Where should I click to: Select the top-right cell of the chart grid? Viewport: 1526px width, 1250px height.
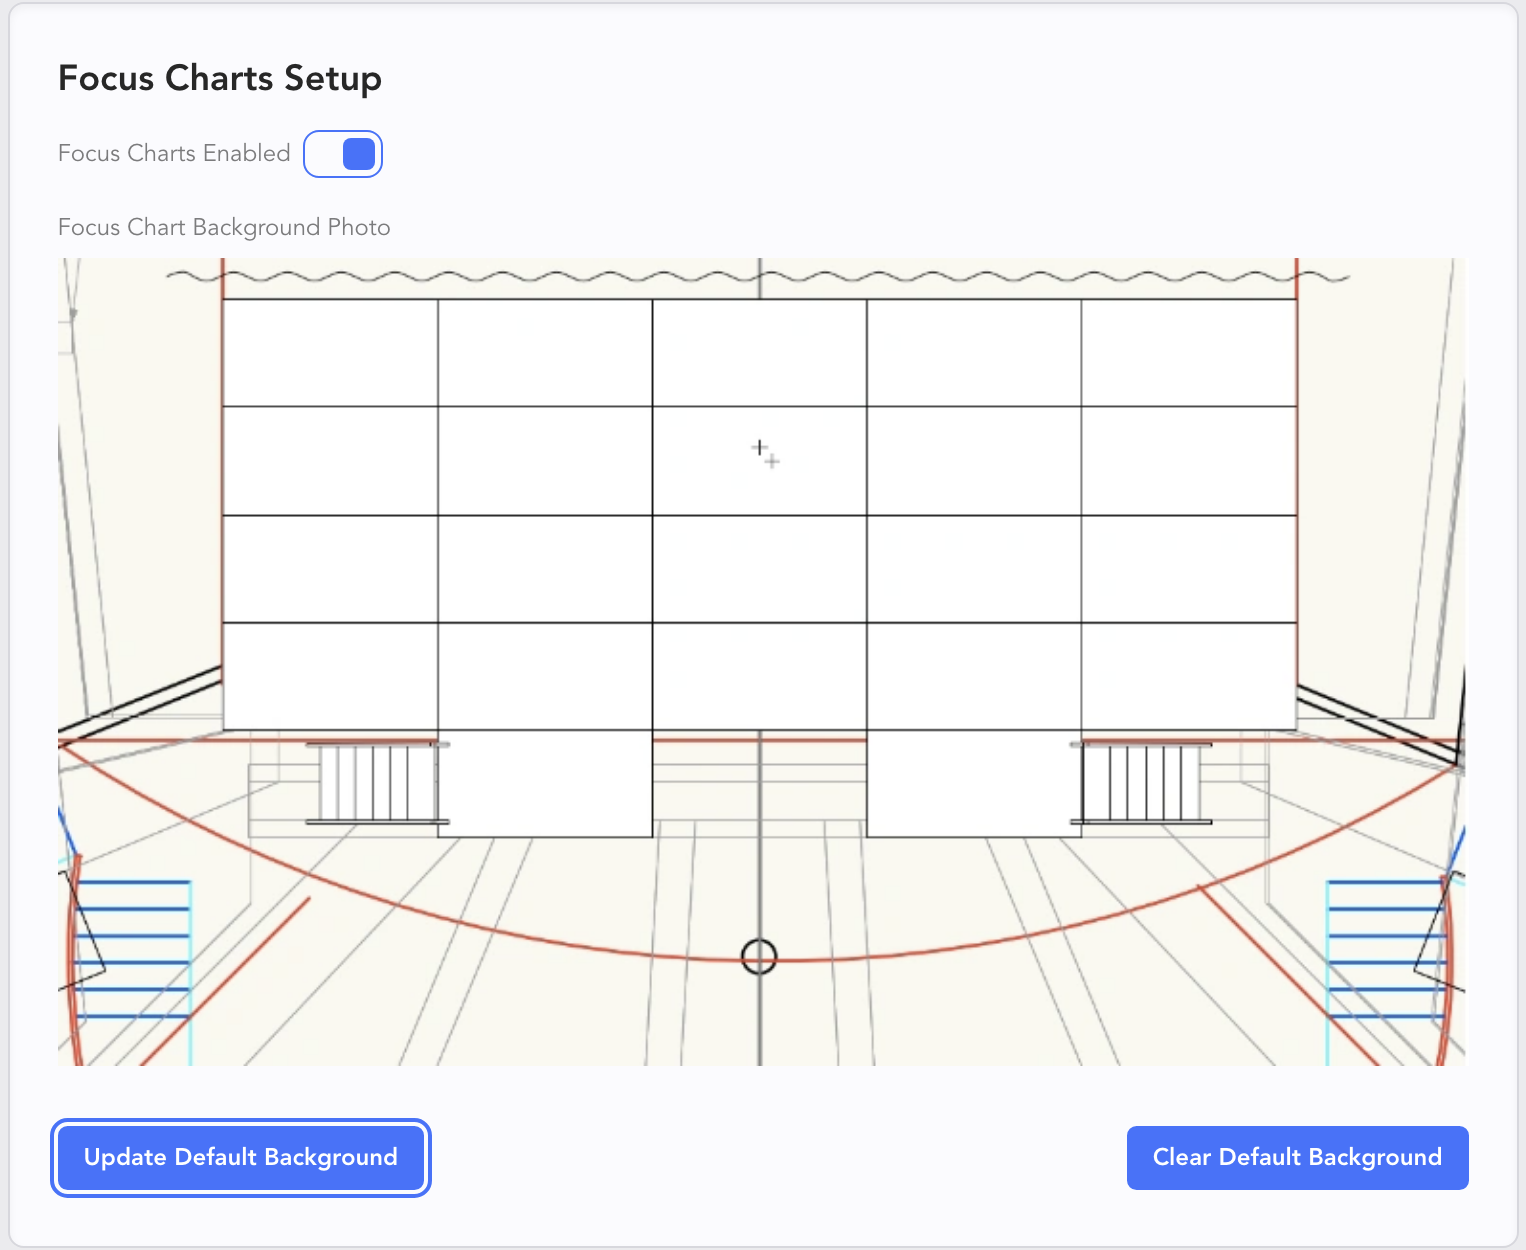click(x=1189, y=353)
